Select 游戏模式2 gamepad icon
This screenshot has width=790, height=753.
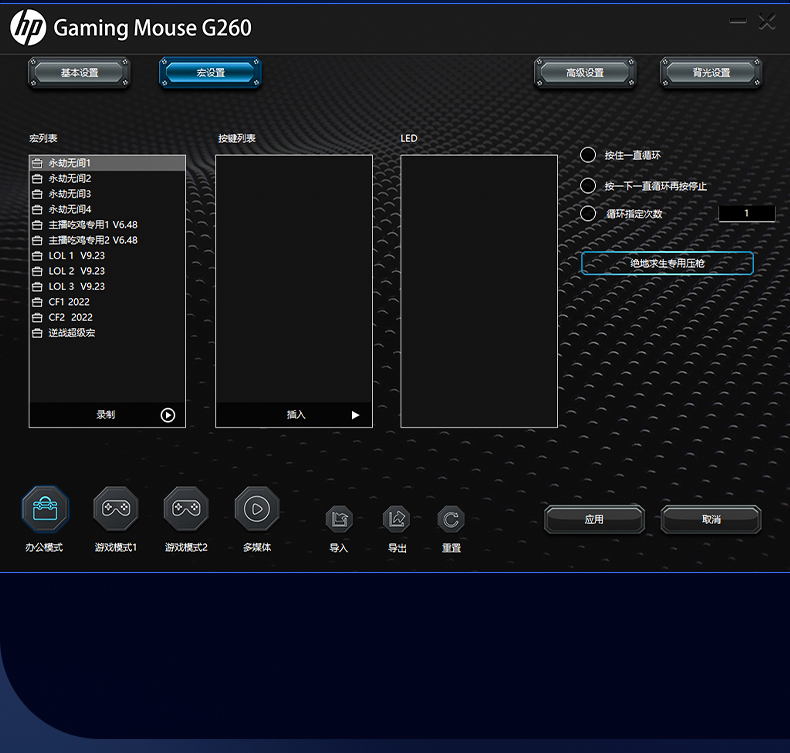[186, 509]
